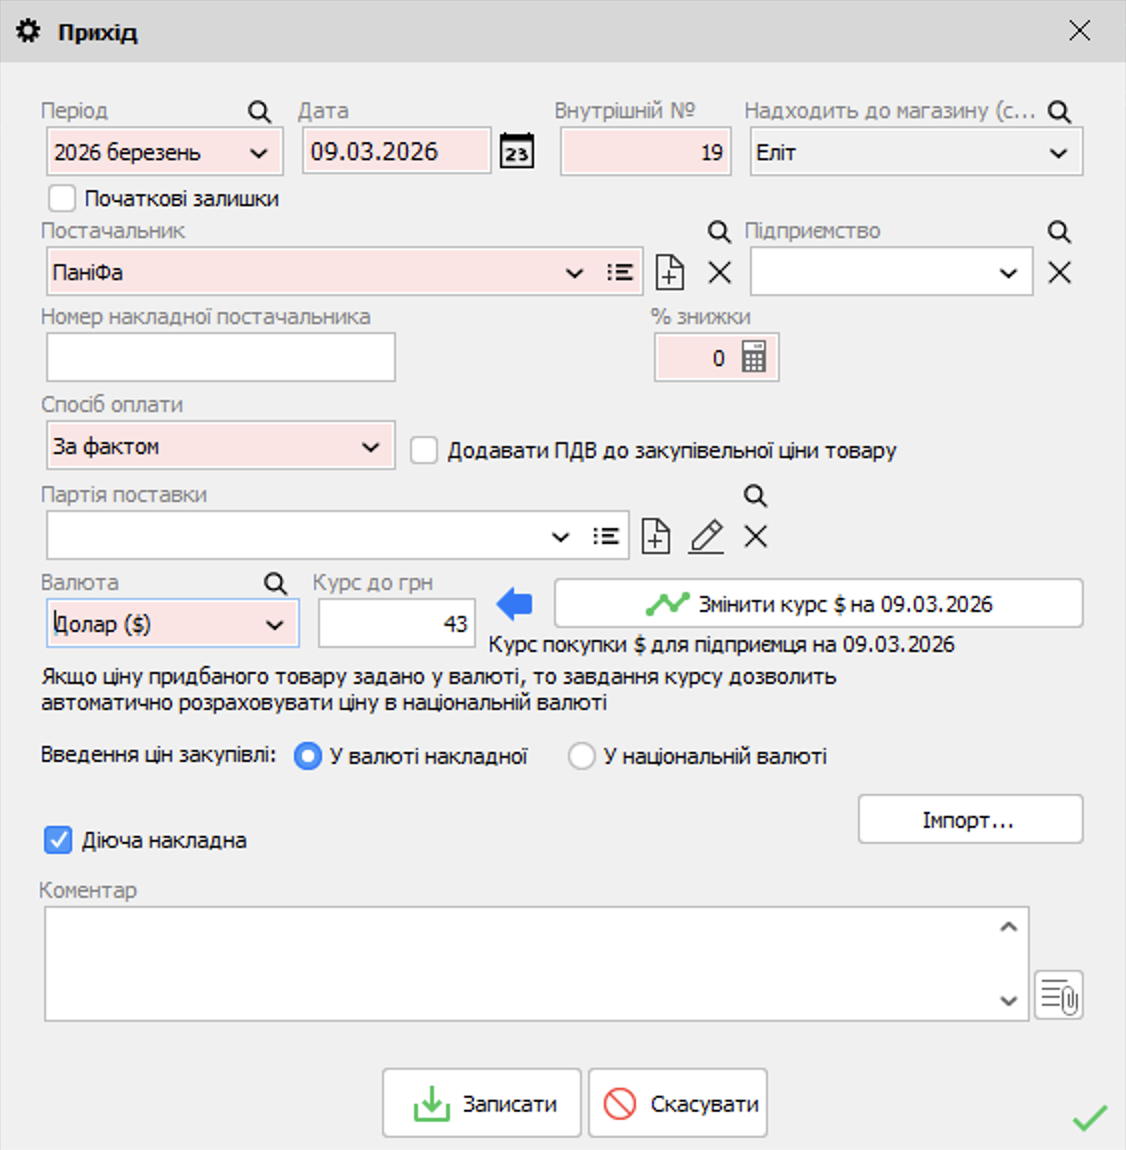This screenshot has height=1150, width=1126.
Task: Search for a supplier with the magnifier icon
Action: tap(718, 231)
